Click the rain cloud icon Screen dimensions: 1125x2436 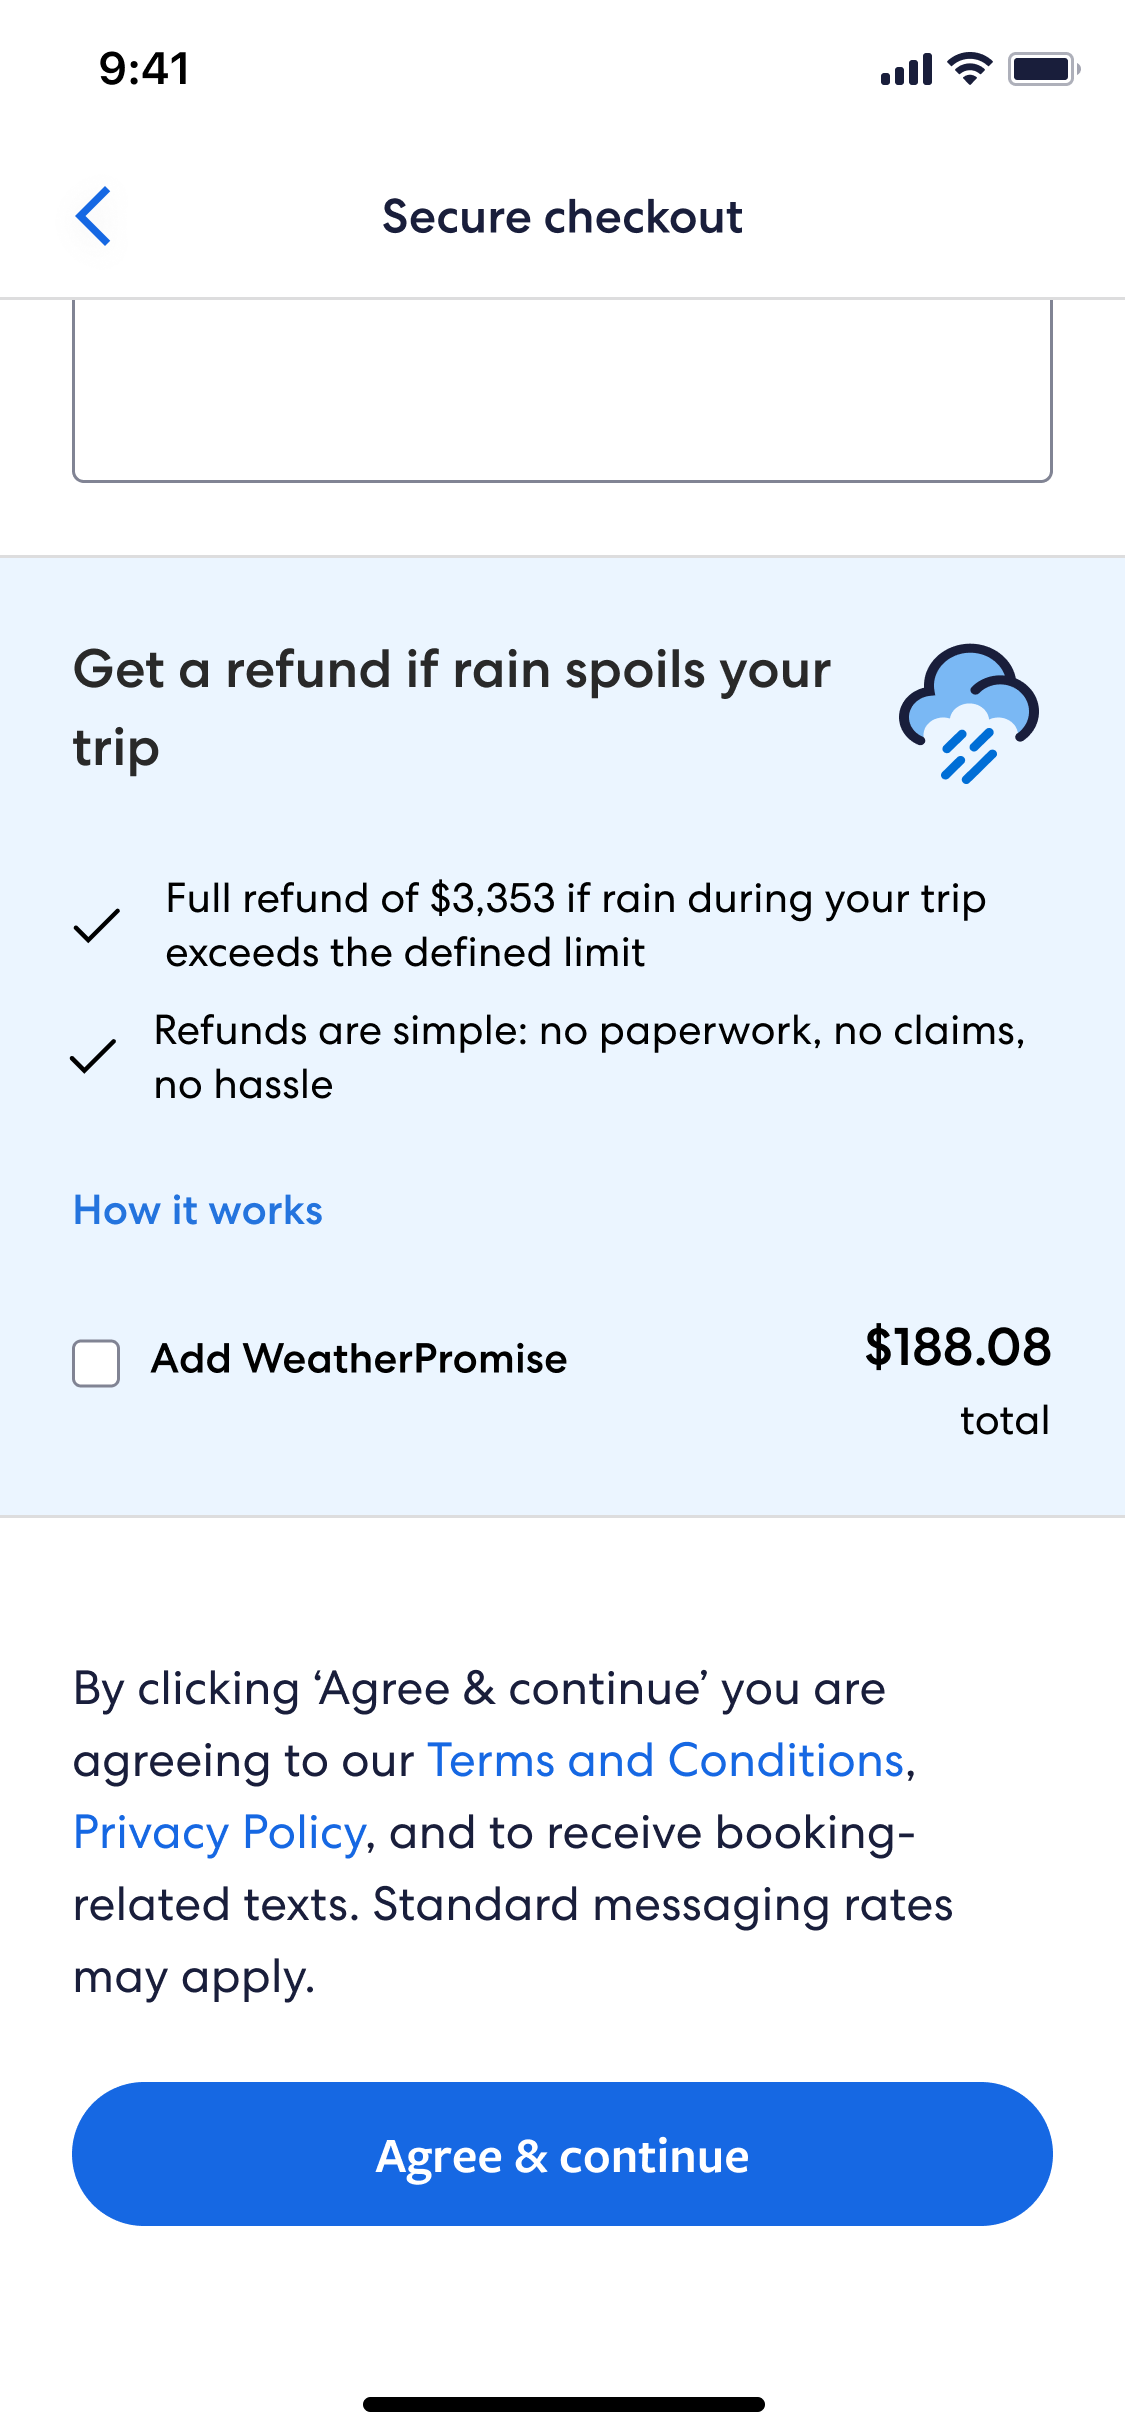pyautogui.click(x=968, y=713)
